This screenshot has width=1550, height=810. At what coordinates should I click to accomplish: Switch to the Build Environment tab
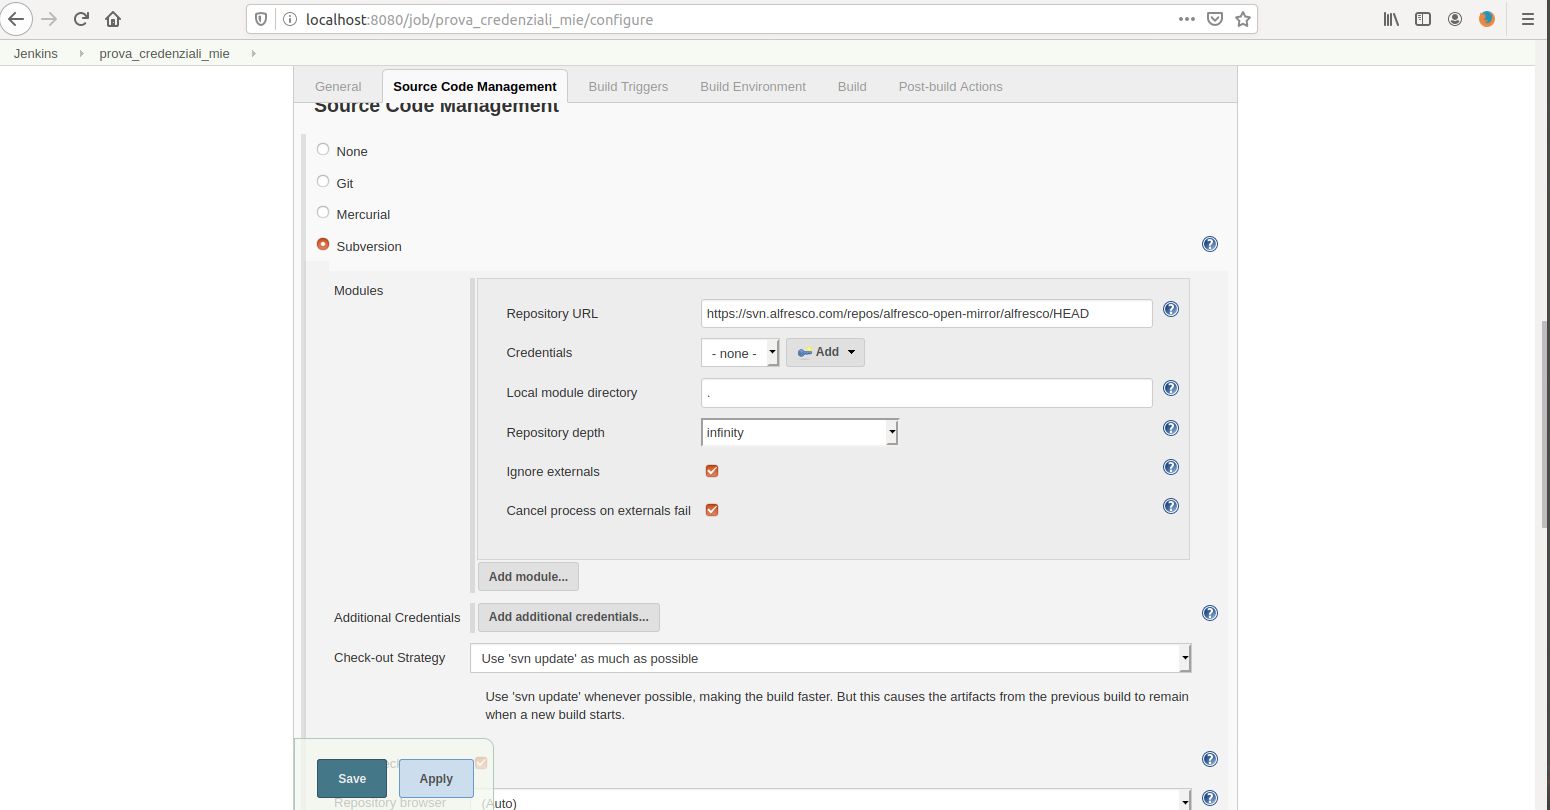(x=753, y=87)
